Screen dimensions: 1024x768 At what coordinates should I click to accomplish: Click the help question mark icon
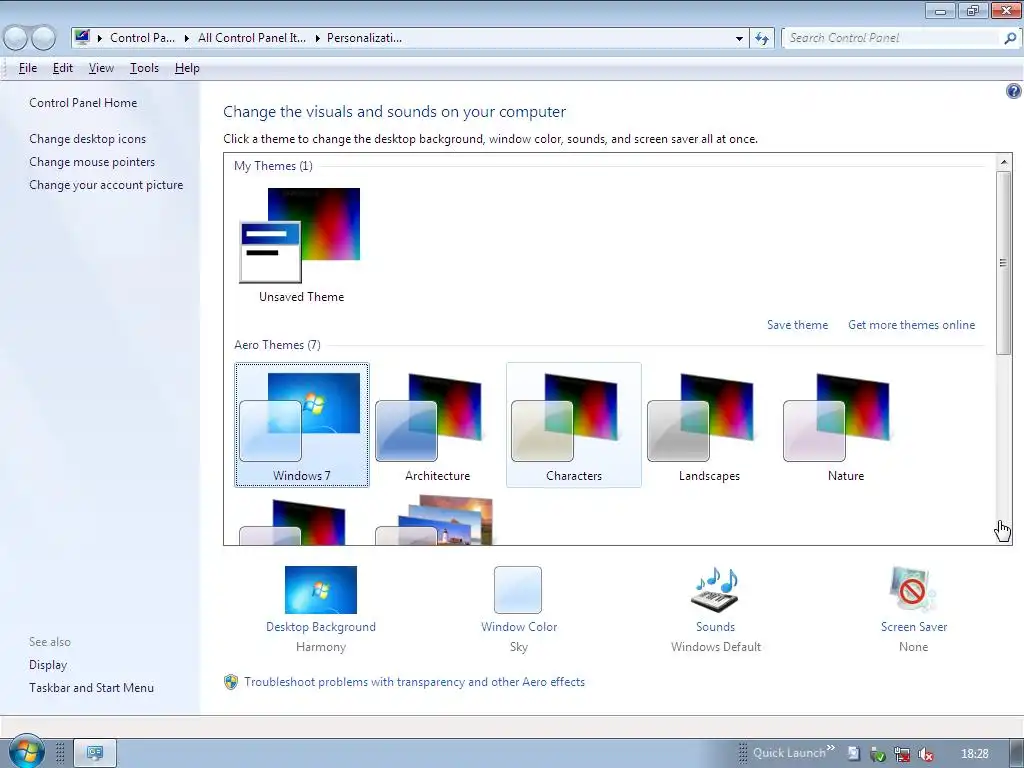pyautogui.click(x=1013, y=91)
